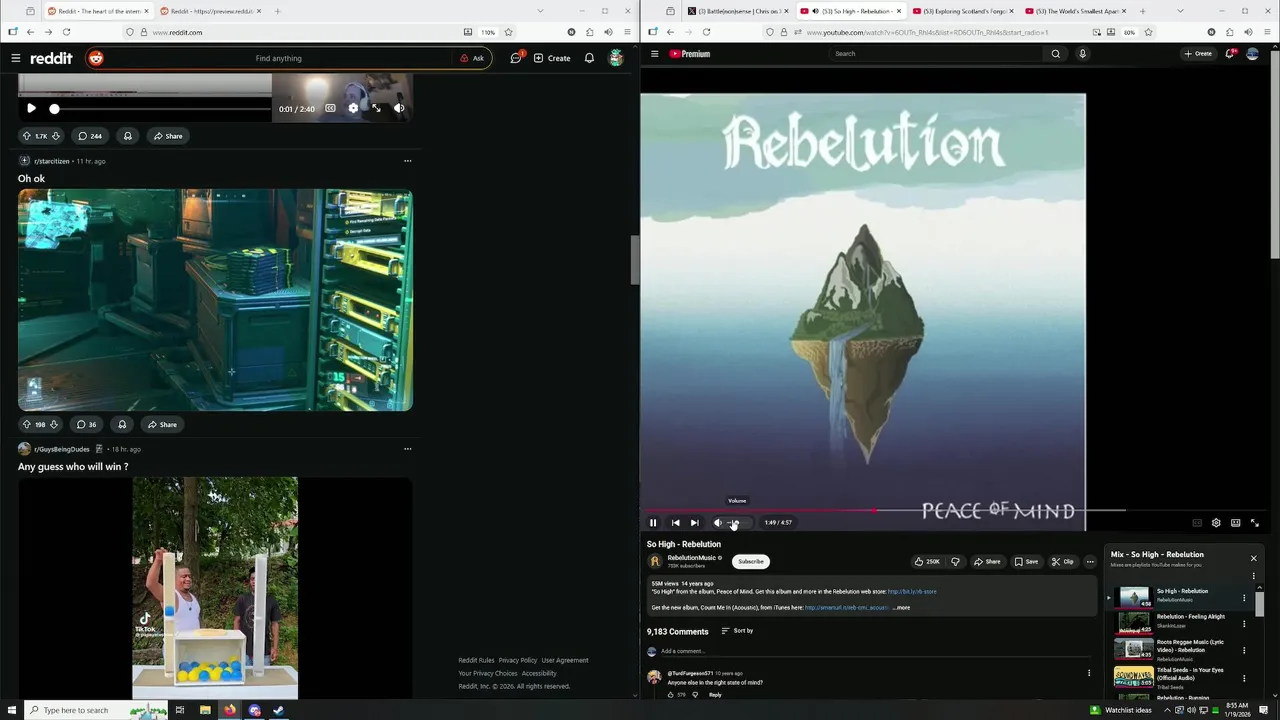The height and width of the screenshot is (720, 1280).
Task: Save the So High video to playlist
Action: point(1026,562)
